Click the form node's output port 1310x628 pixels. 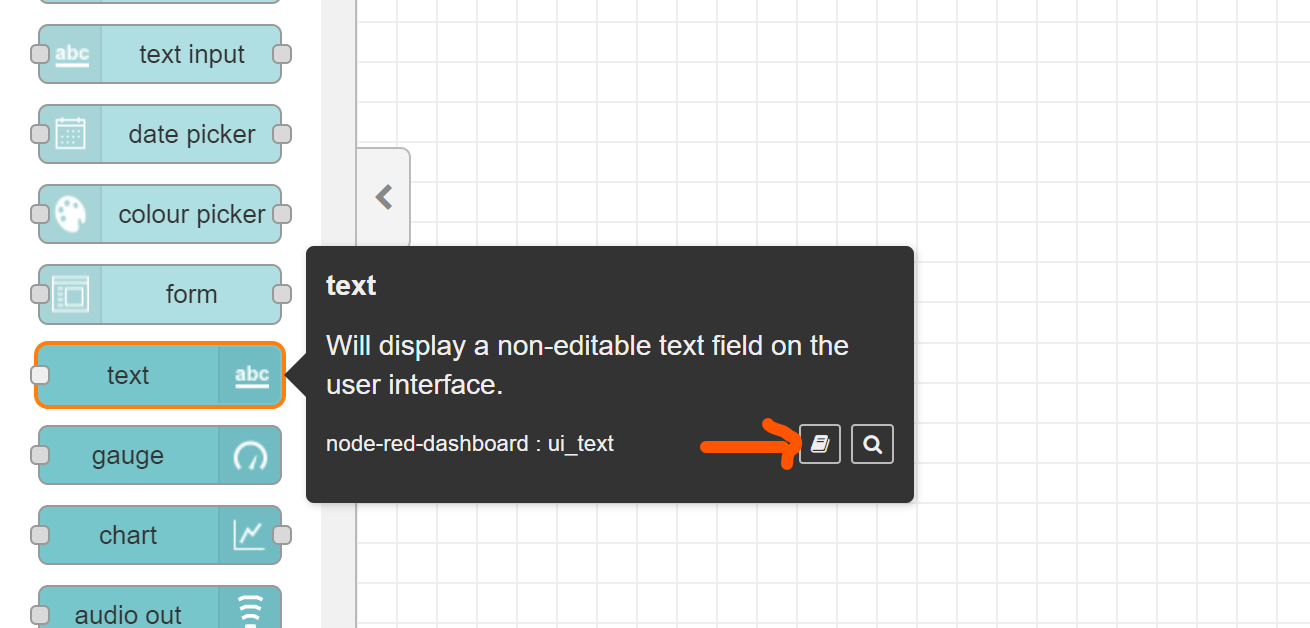pos(282,294)
